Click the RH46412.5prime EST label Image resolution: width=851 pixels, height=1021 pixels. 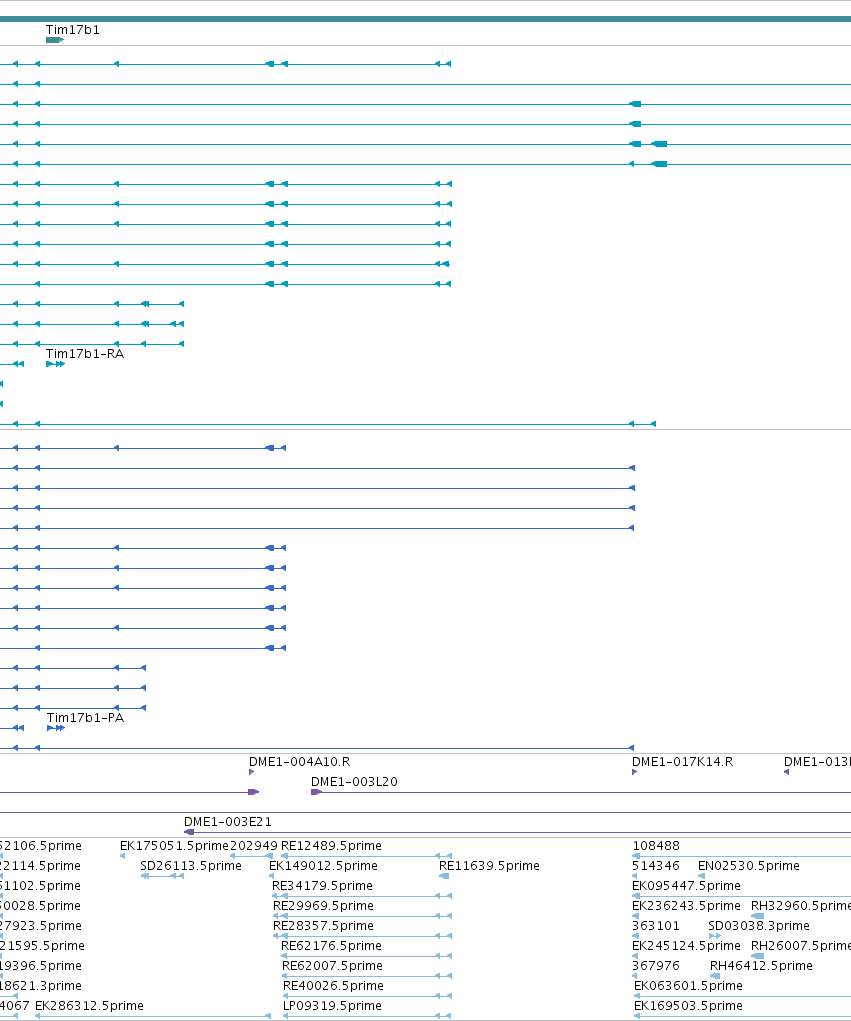click(x=761, y=966)
